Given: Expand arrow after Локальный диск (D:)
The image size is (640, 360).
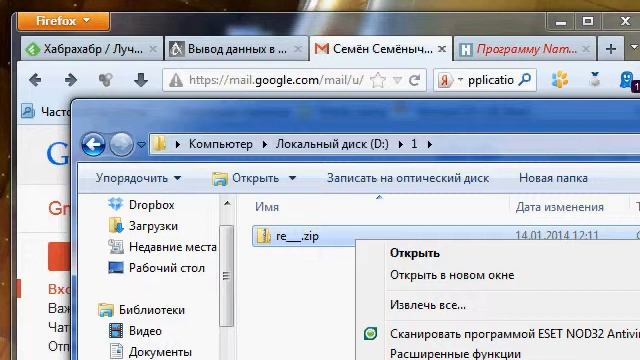Looking at the screenshot, I should [x=400, y=144].
